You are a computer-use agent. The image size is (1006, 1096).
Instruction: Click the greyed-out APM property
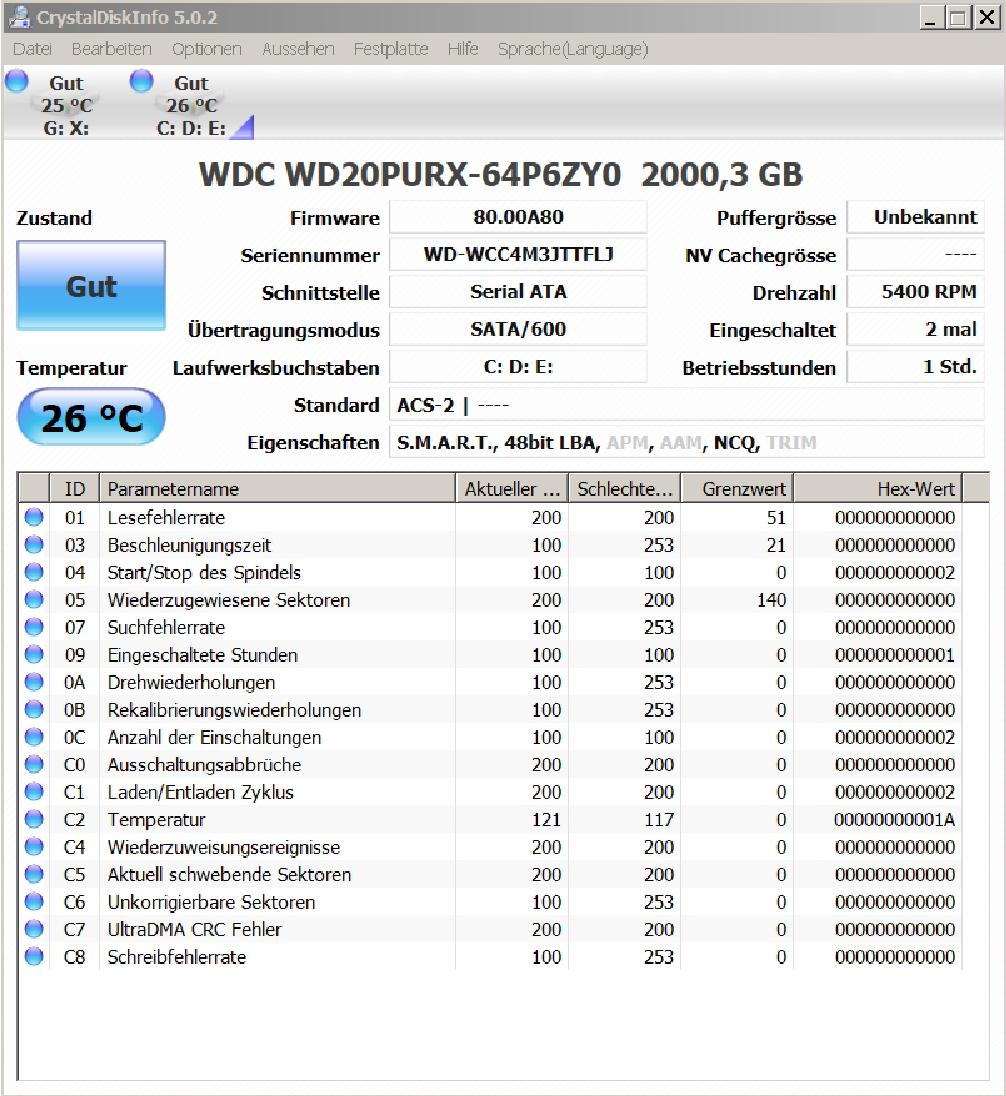tap(627, 442)
